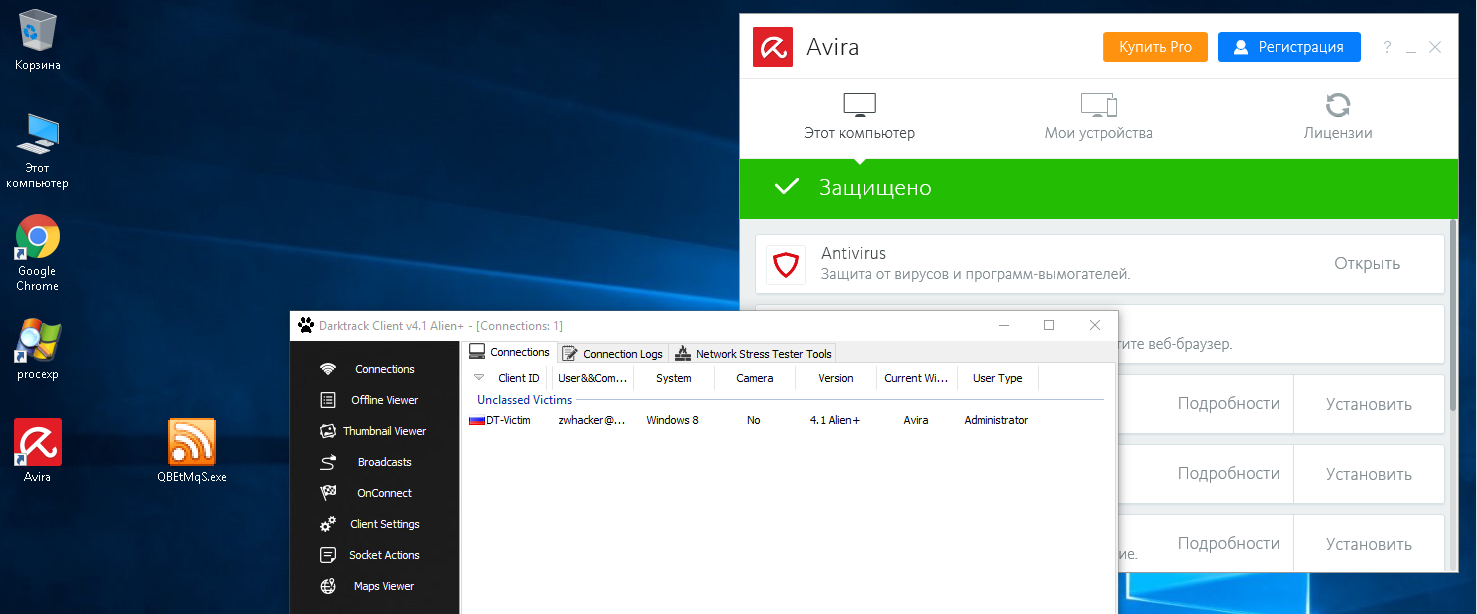Click the Avira red umbrella logo

pyautogui.click(x=773, y=47)
